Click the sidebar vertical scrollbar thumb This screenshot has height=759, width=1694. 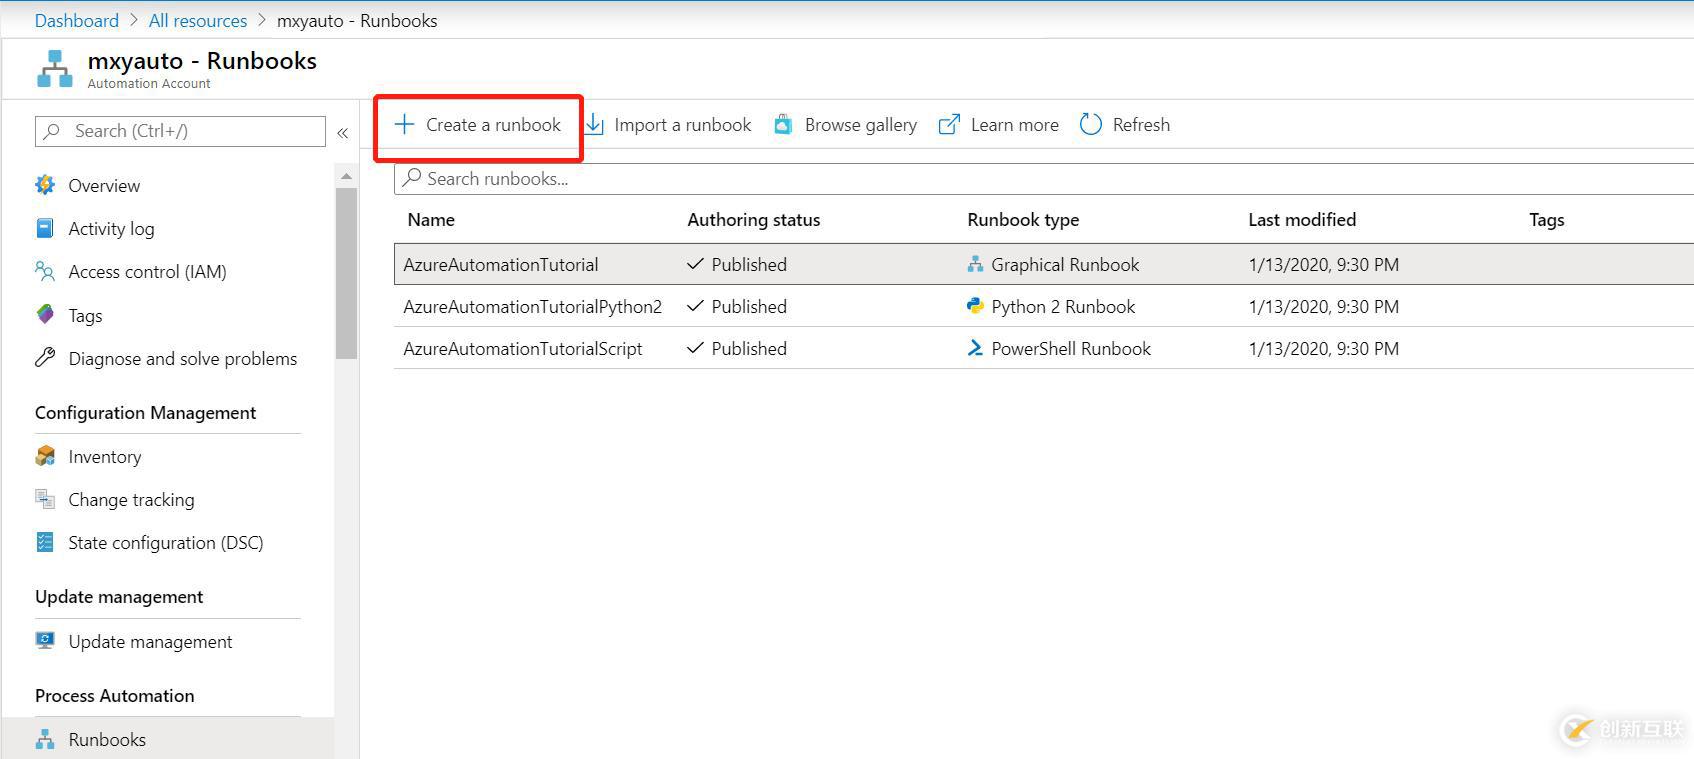(346, 273)
